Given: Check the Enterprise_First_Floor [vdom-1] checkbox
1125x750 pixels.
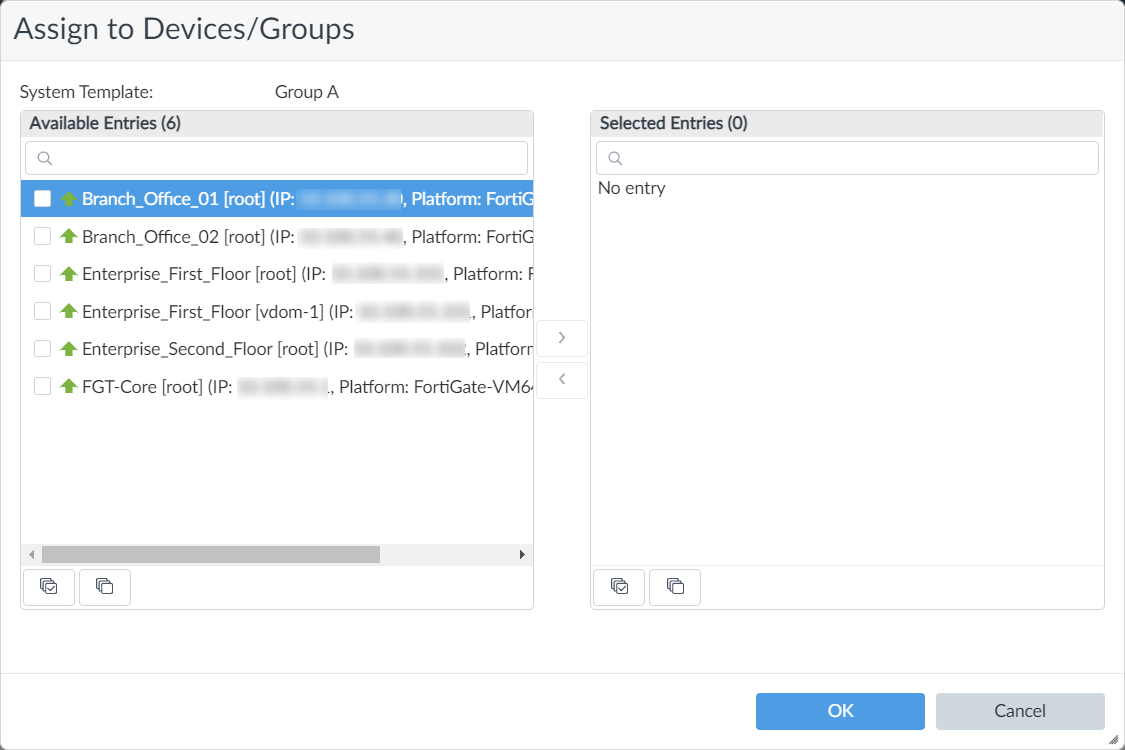Looking at the screenshot, I should [42, 311].
